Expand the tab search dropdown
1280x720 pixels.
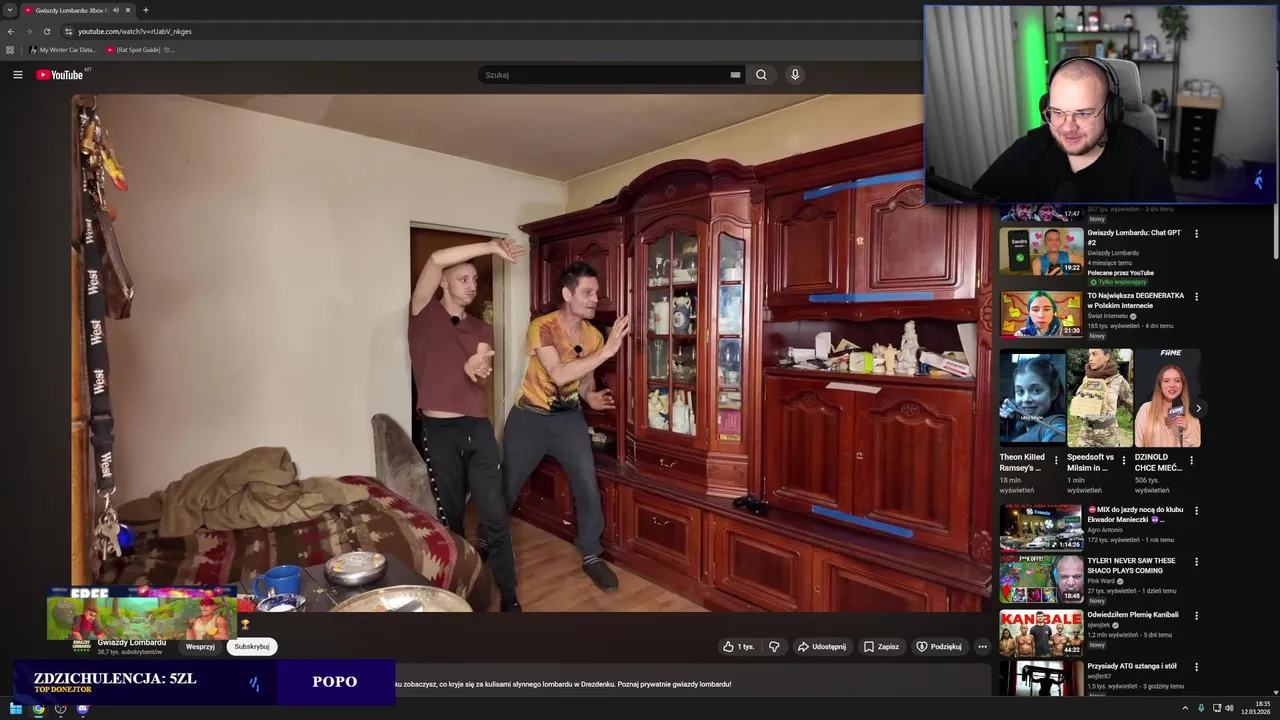coord(10,10)
